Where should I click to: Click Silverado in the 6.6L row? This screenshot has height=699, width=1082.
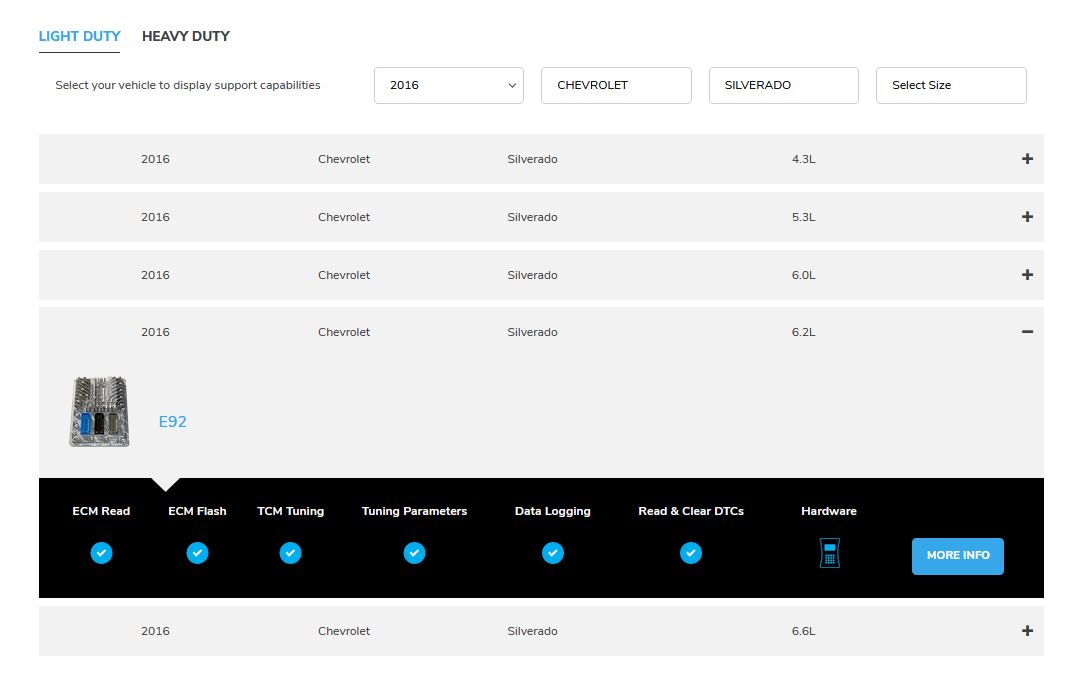click(532, 631)
